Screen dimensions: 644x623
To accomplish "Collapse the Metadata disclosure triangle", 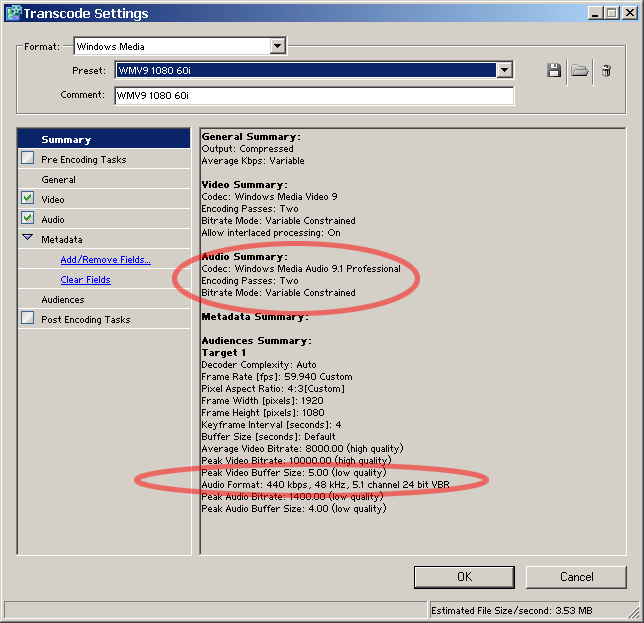I will click(28, 237).
